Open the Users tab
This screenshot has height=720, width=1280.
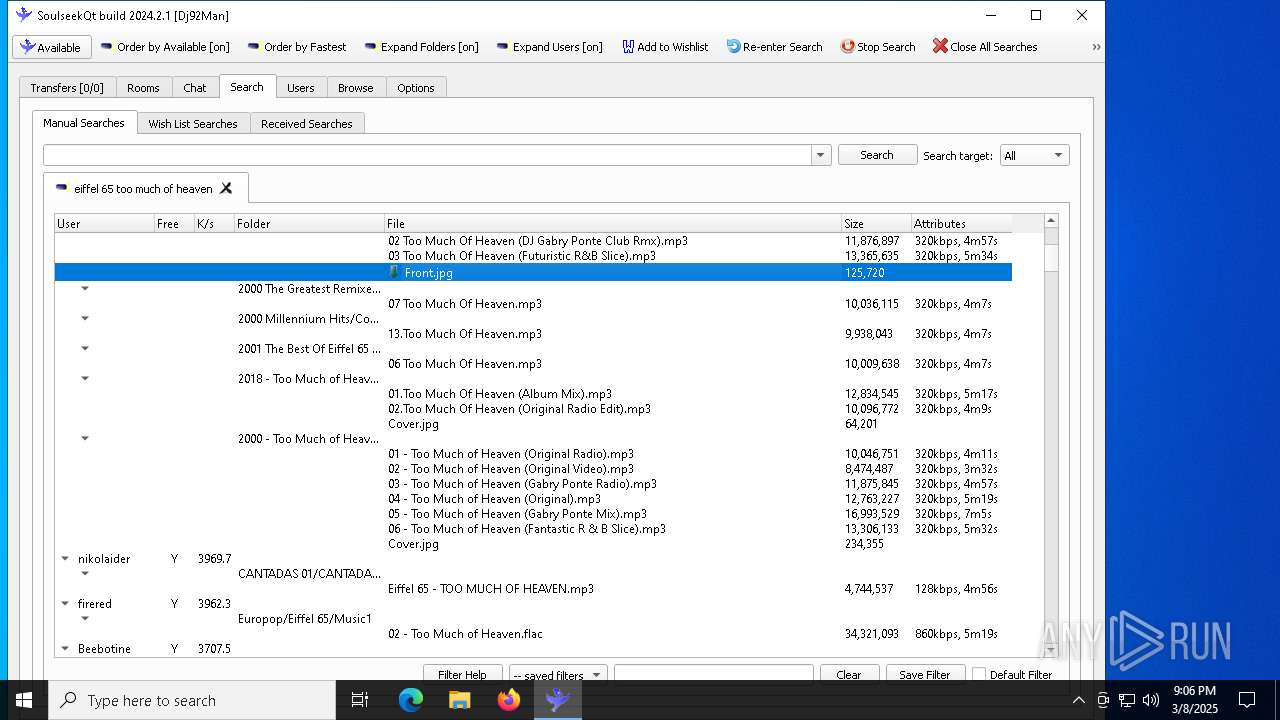pyautogui.click(x=301, y=88)
